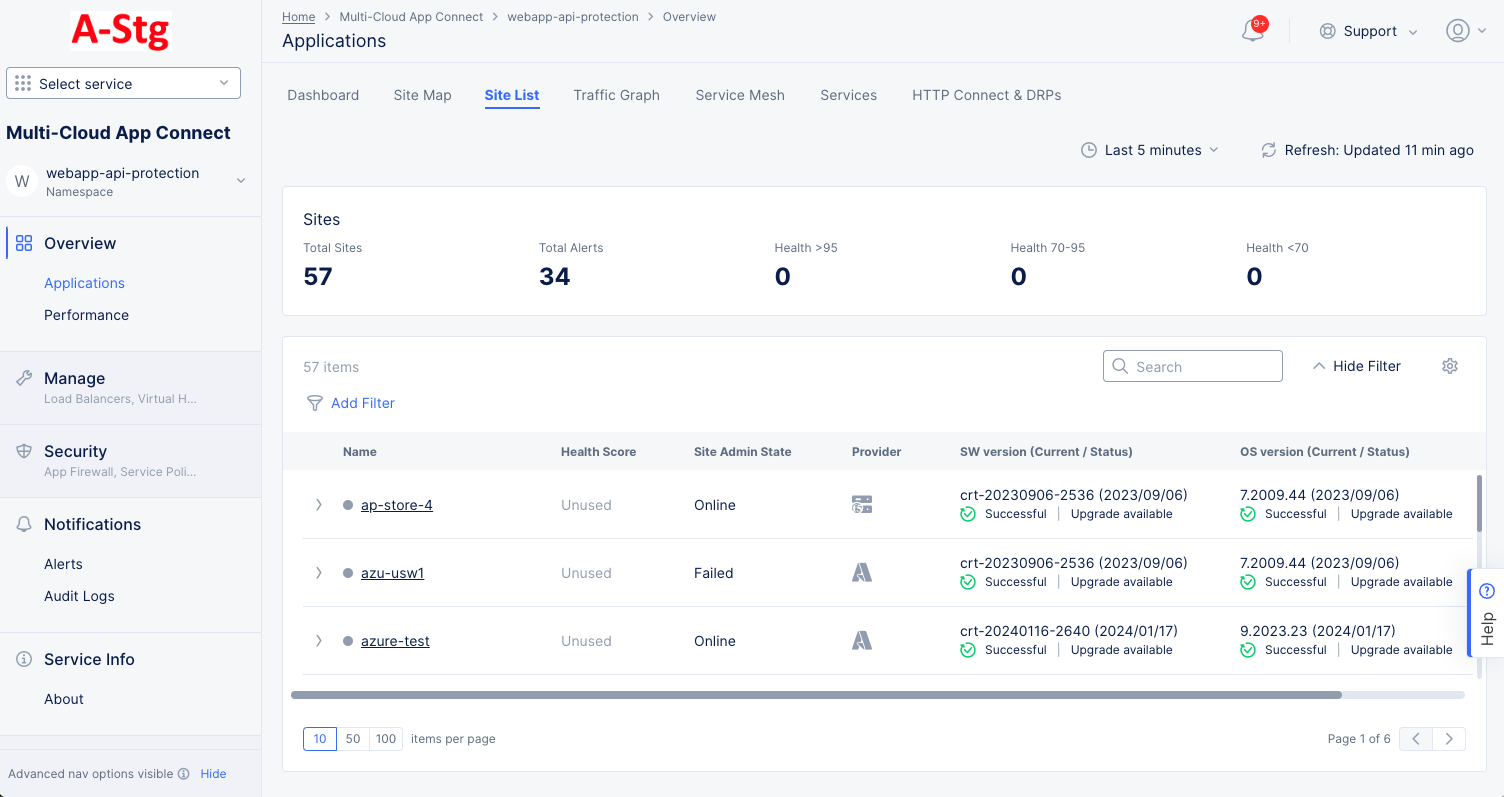Open the Help side panel
1504x797 pixels.
[1486, 613]
